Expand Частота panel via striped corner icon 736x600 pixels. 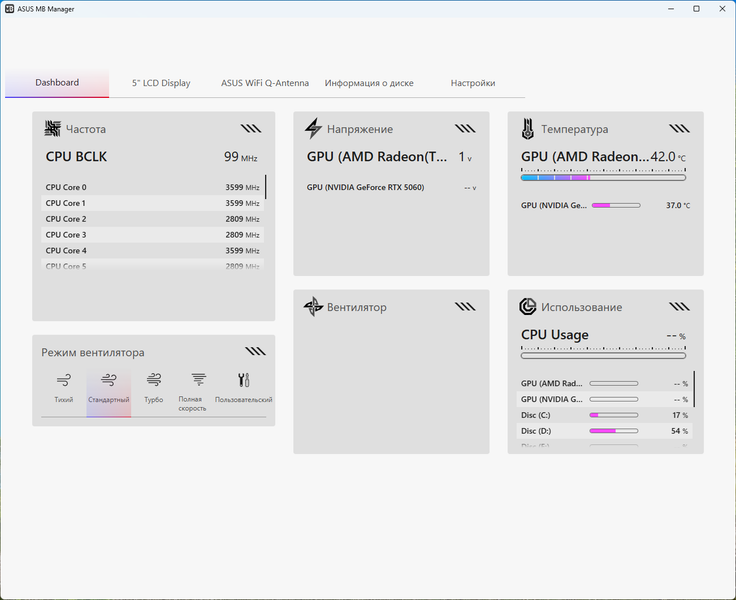251,129
